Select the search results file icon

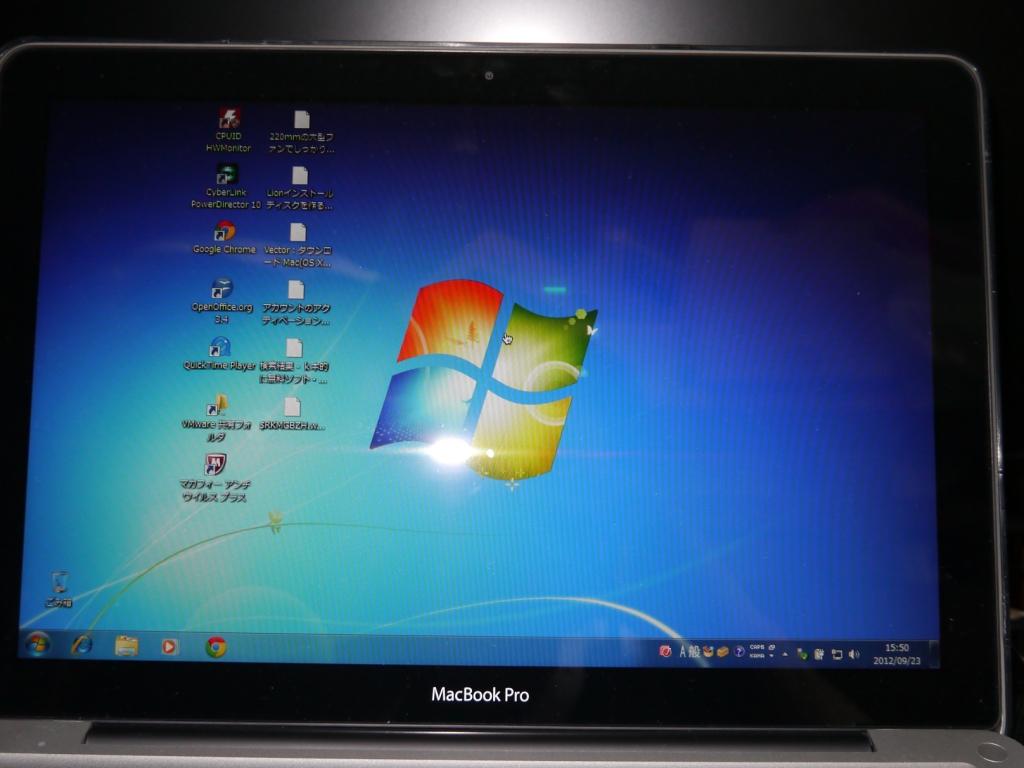click(x=294, y=361)
